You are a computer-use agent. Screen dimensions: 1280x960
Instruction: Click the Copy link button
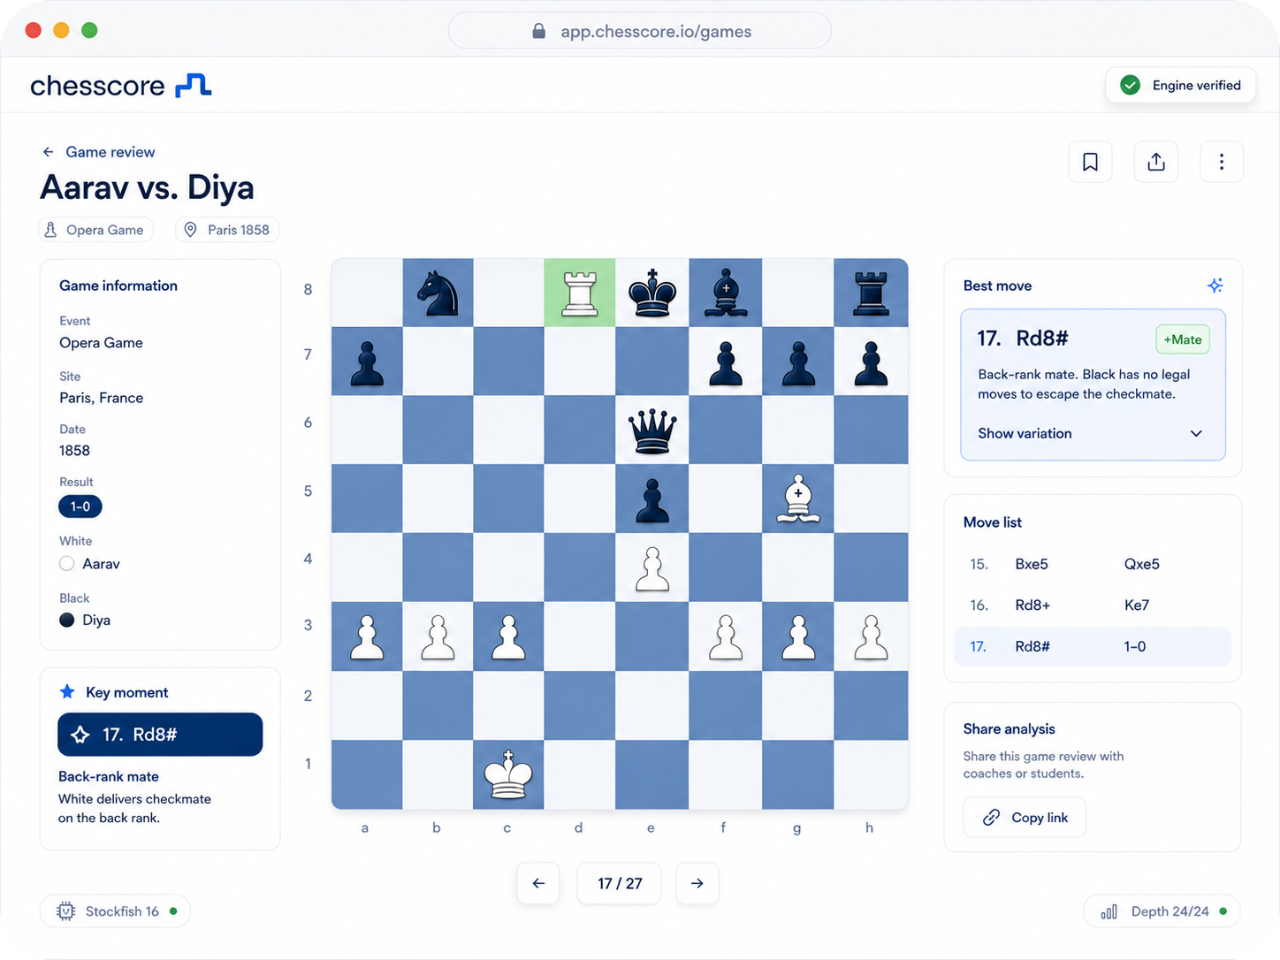(1025, 817)
